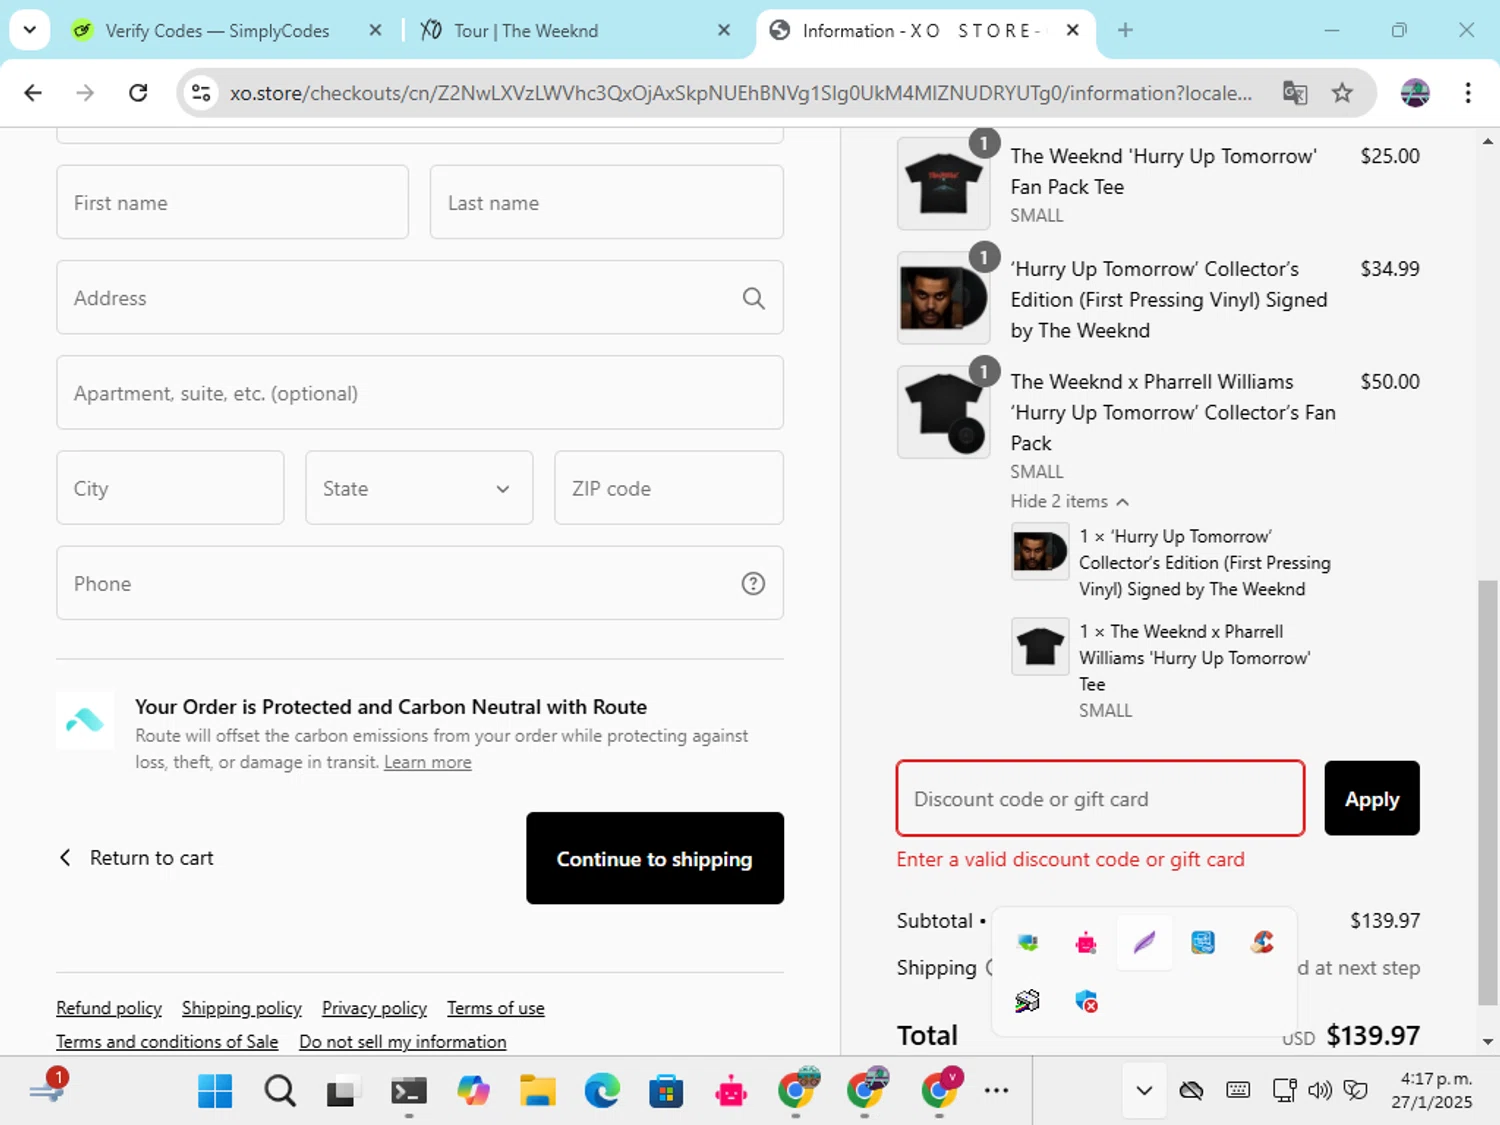Return to cart link

pyautogui.click(x=137, y=858)
